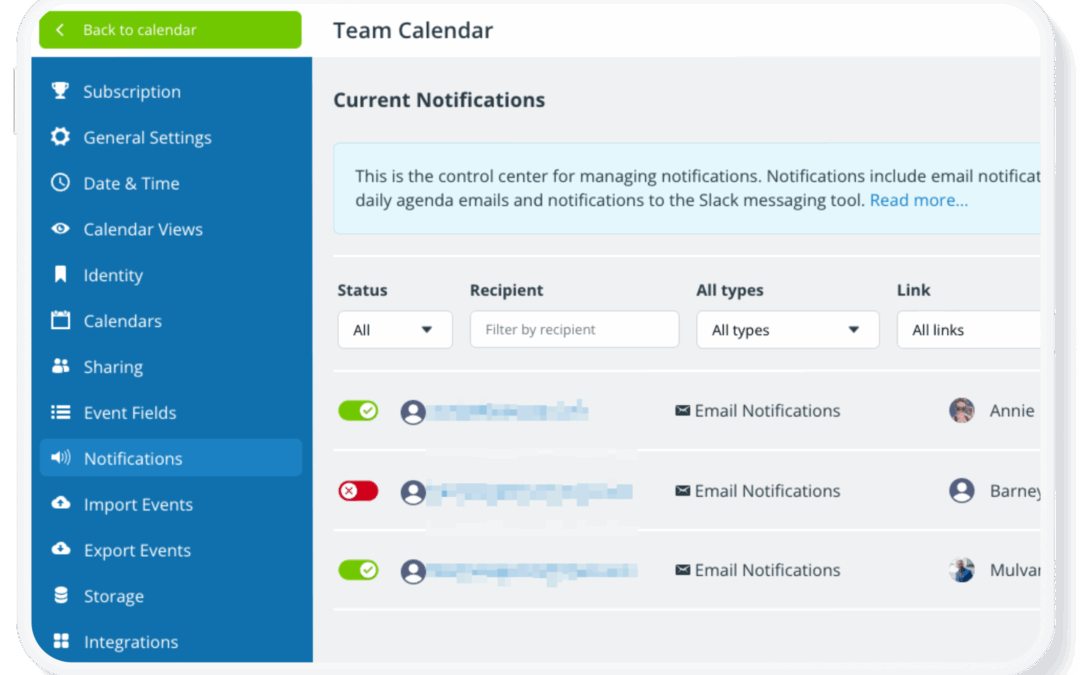Screen dimensions: 1080x675
Task: Turn off Mulvan's notification toggle
Action: (358, 570)
